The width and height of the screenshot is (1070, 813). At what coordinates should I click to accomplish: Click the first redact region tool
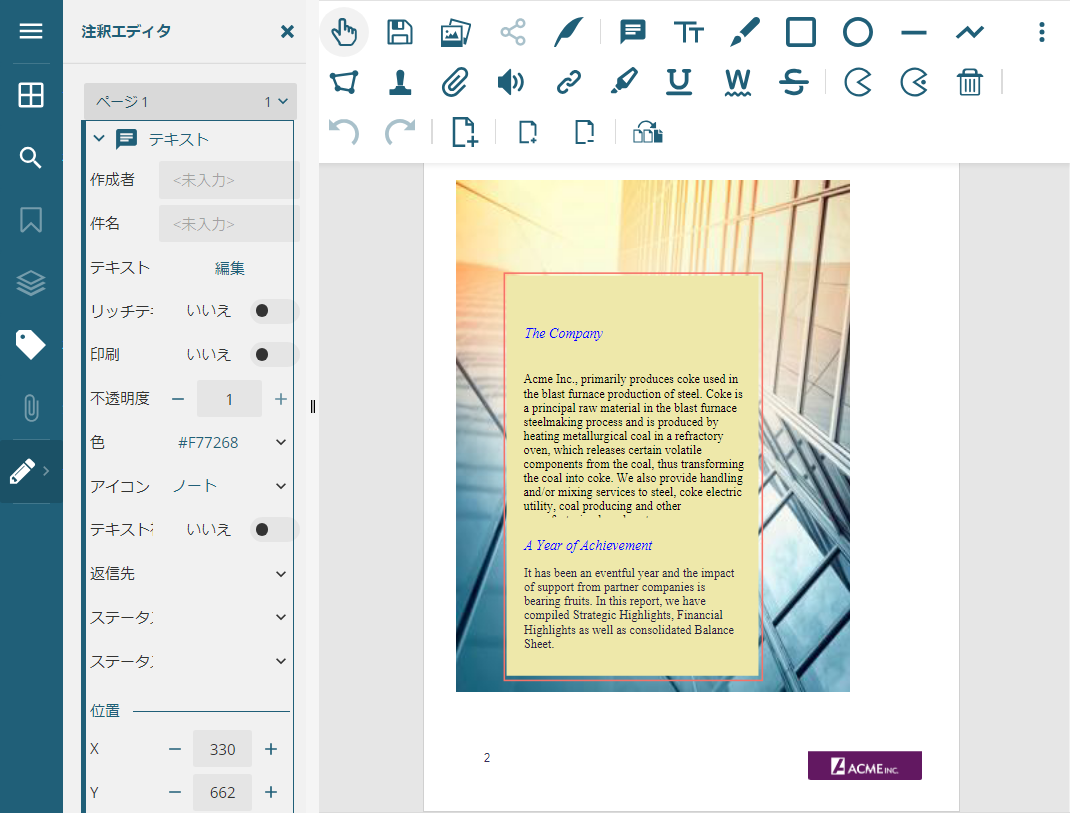tap(858, 83)
